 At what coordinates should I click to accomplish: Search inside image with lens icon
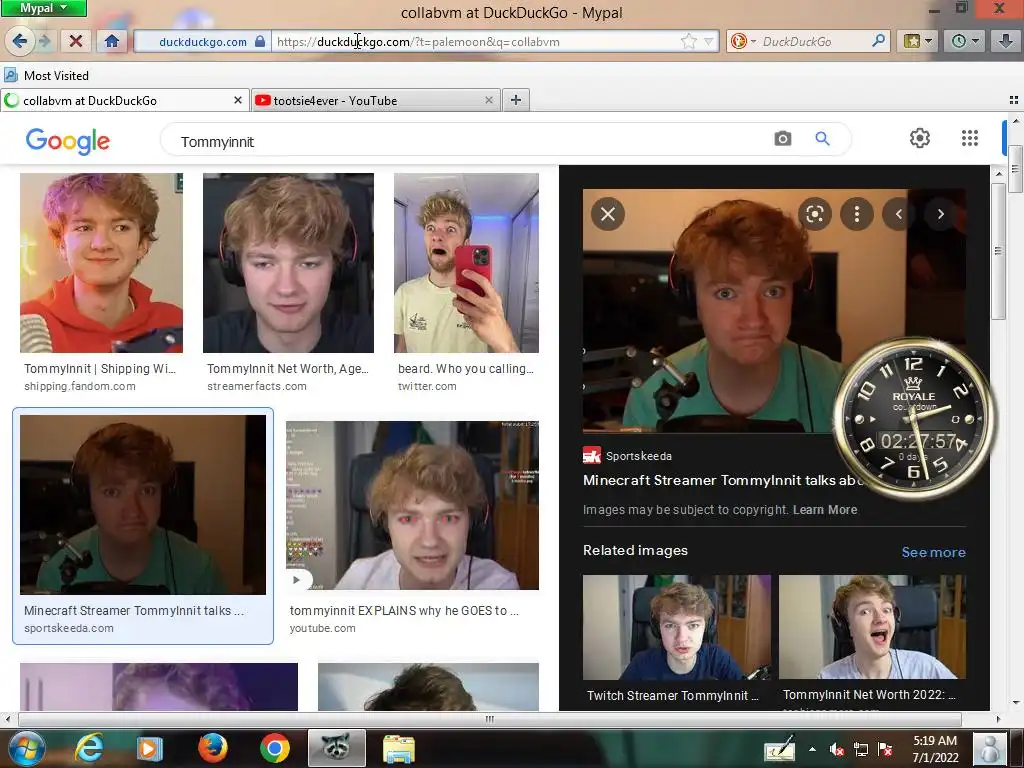point(814,214)
